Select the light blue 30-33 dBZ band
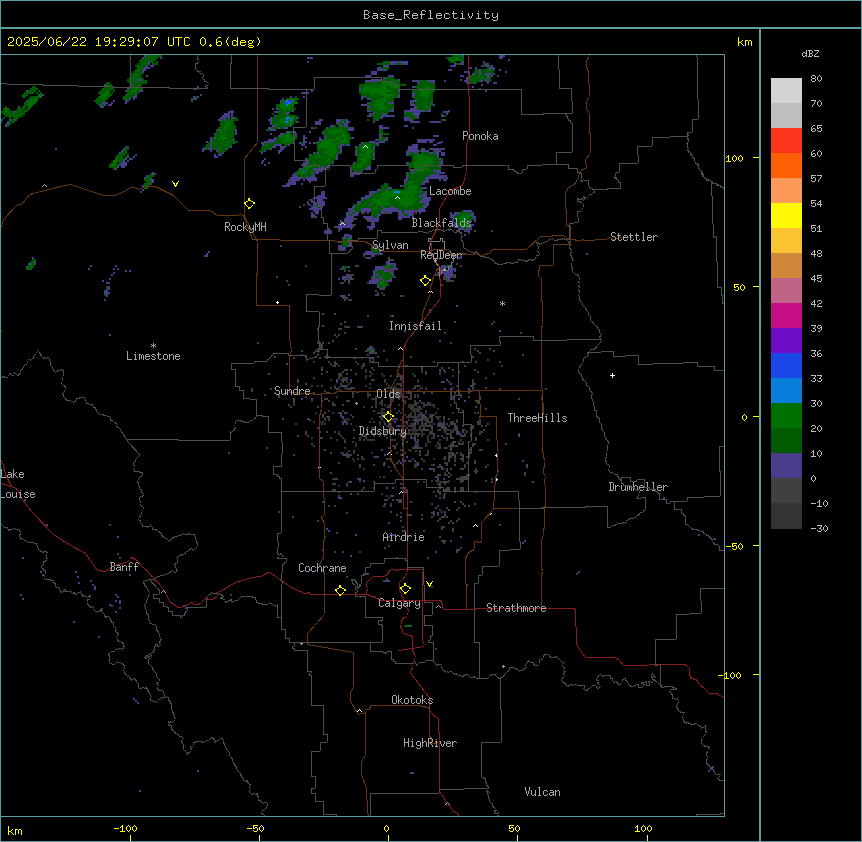 pyautogui.click(x=786, y=391)
